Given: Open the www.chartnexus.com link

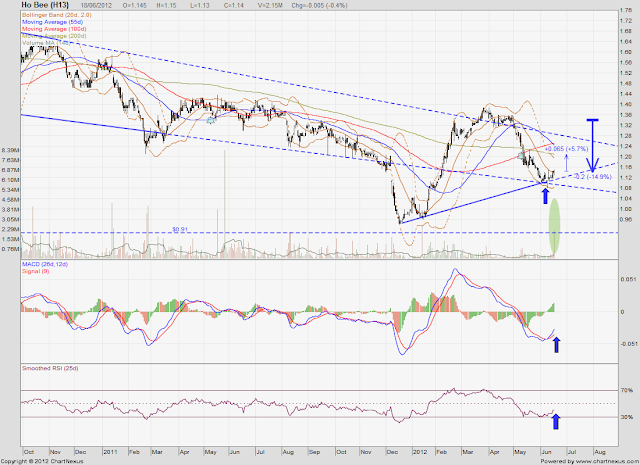Looking at the screenshot, I should tap(606, 461).
